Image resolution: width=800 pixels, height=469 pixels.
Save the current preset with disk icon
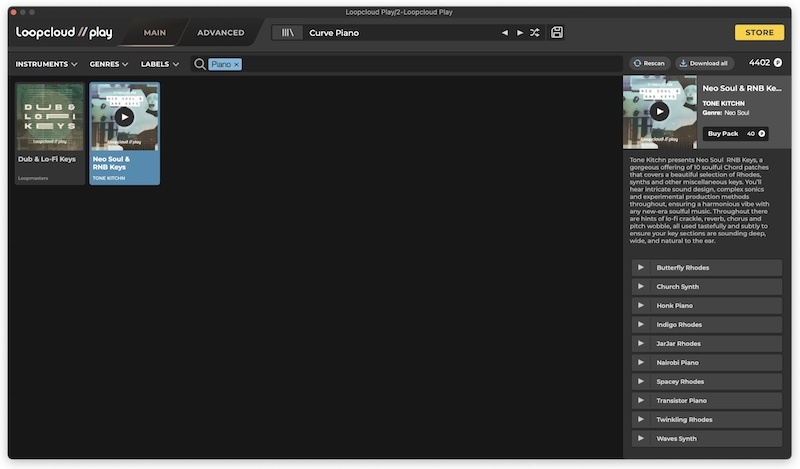tap(557, 33)
